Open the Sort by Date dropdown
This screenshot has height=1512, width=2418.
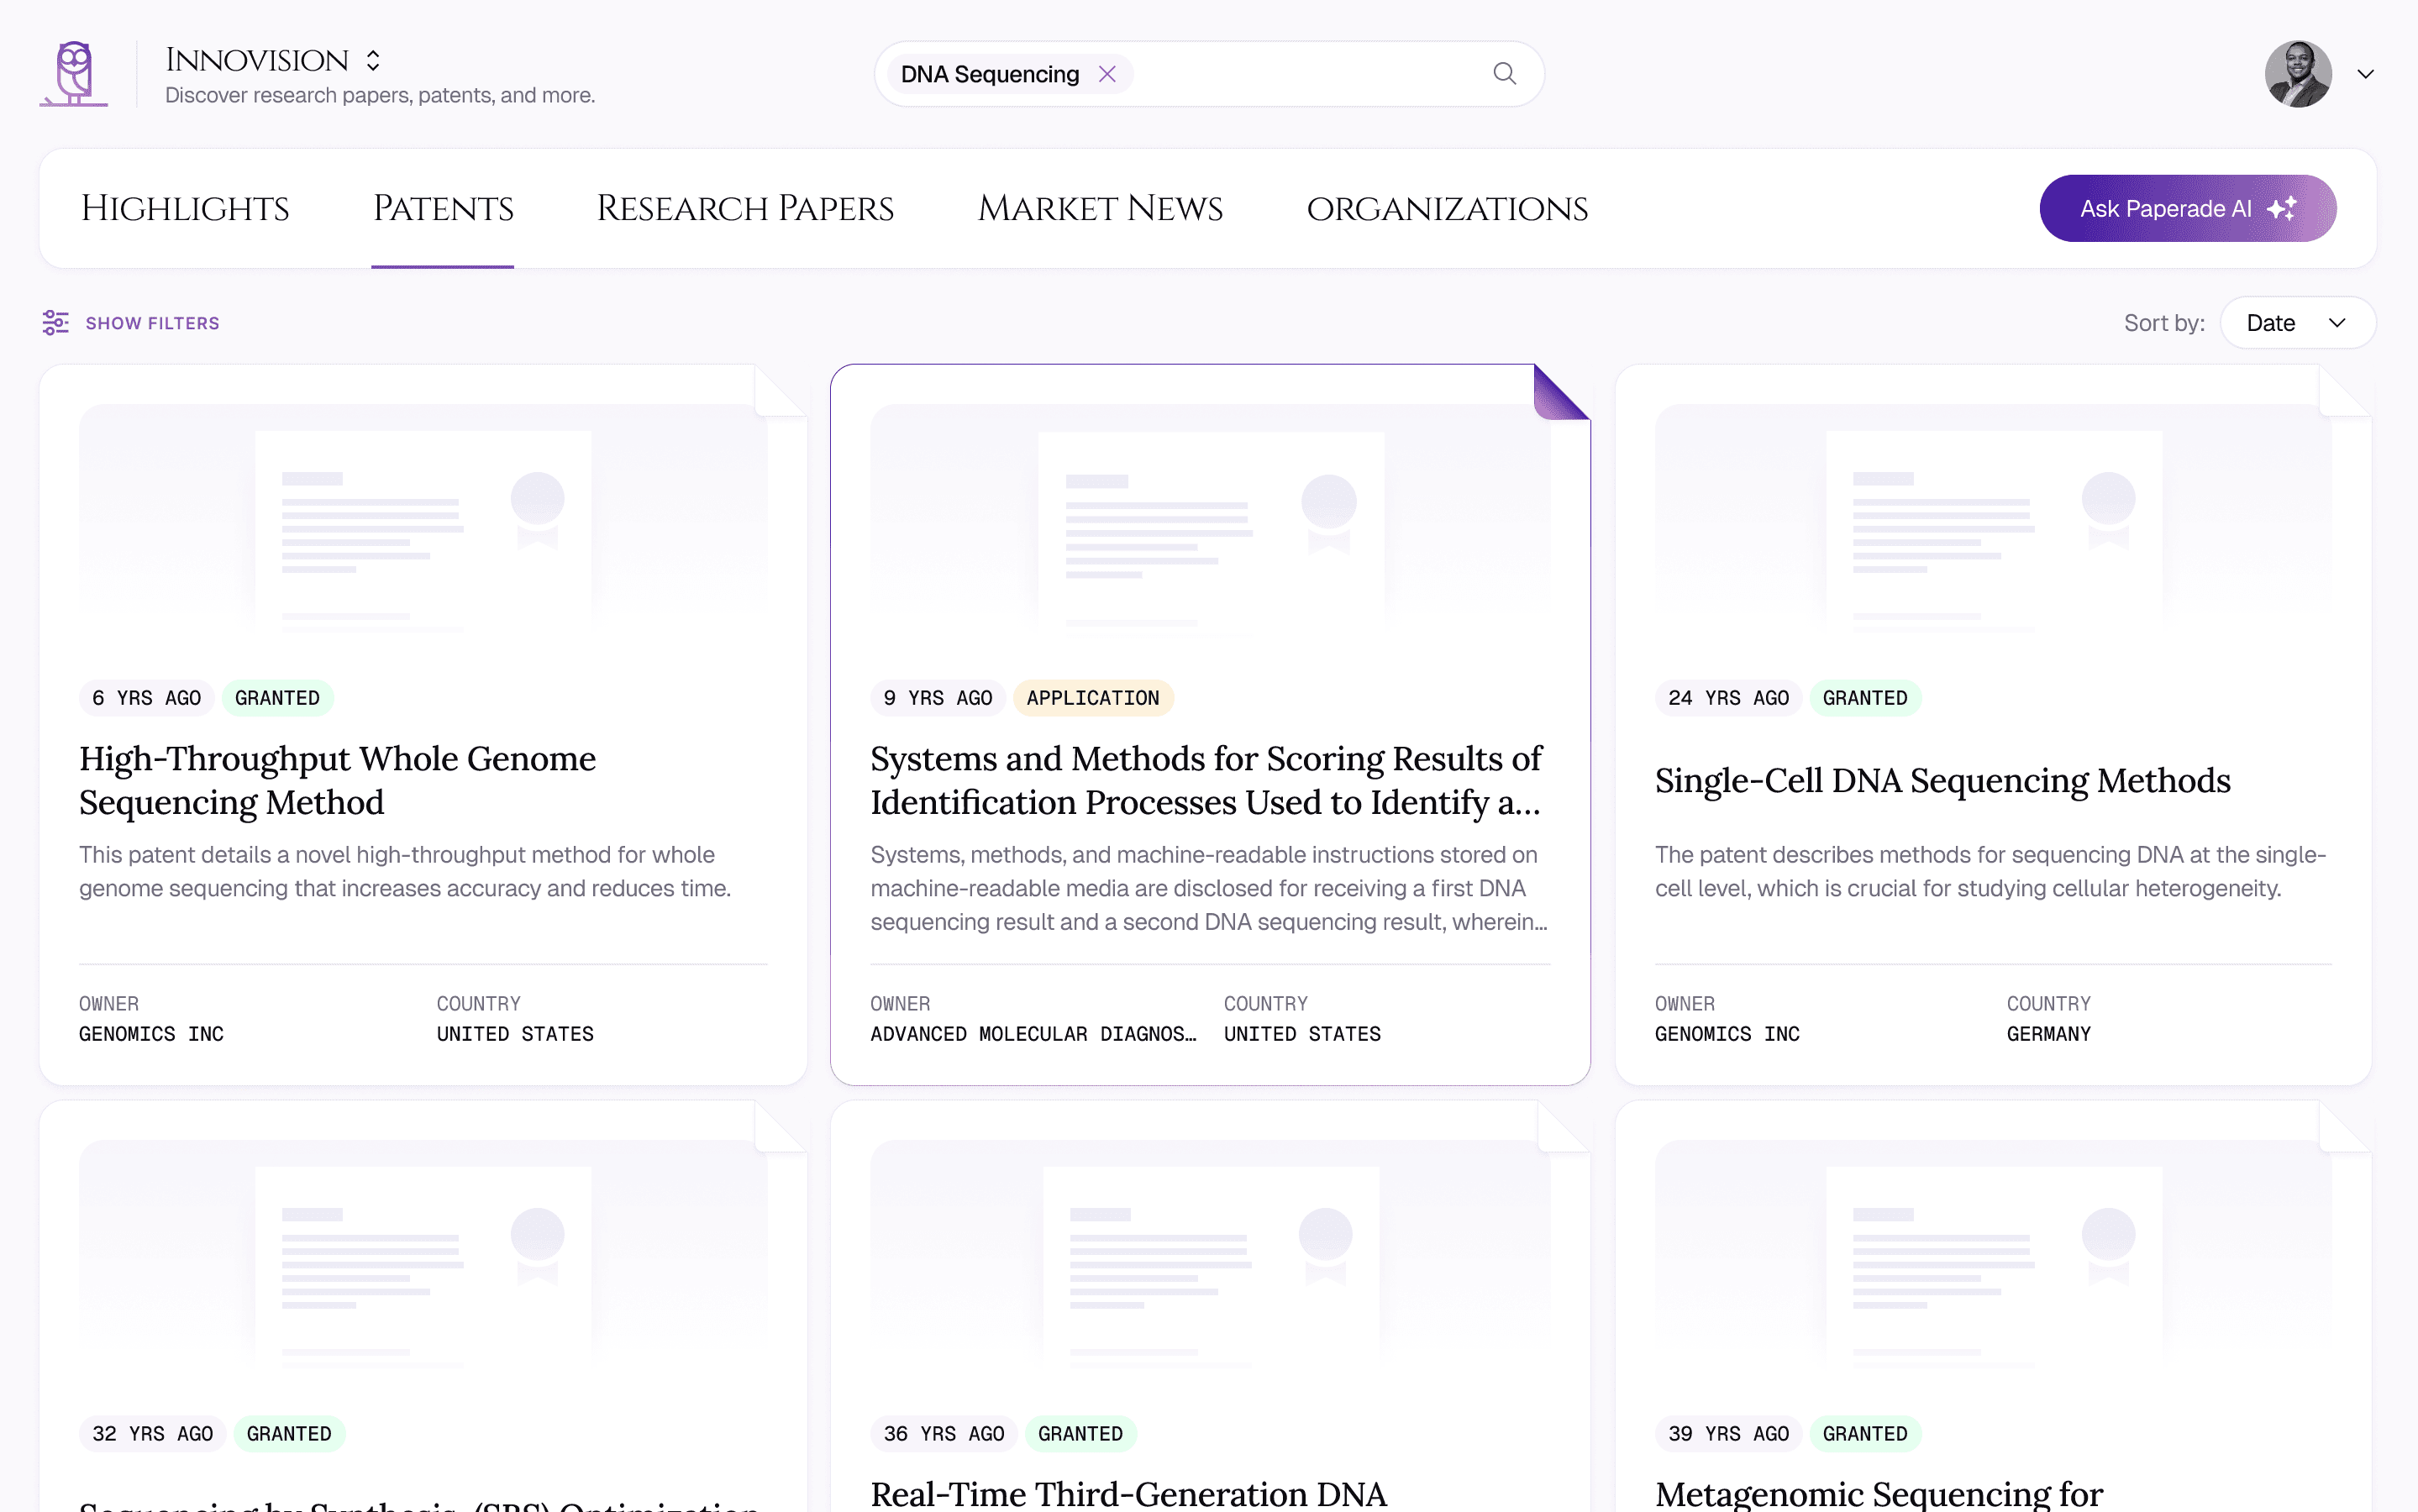(2297, 322)
